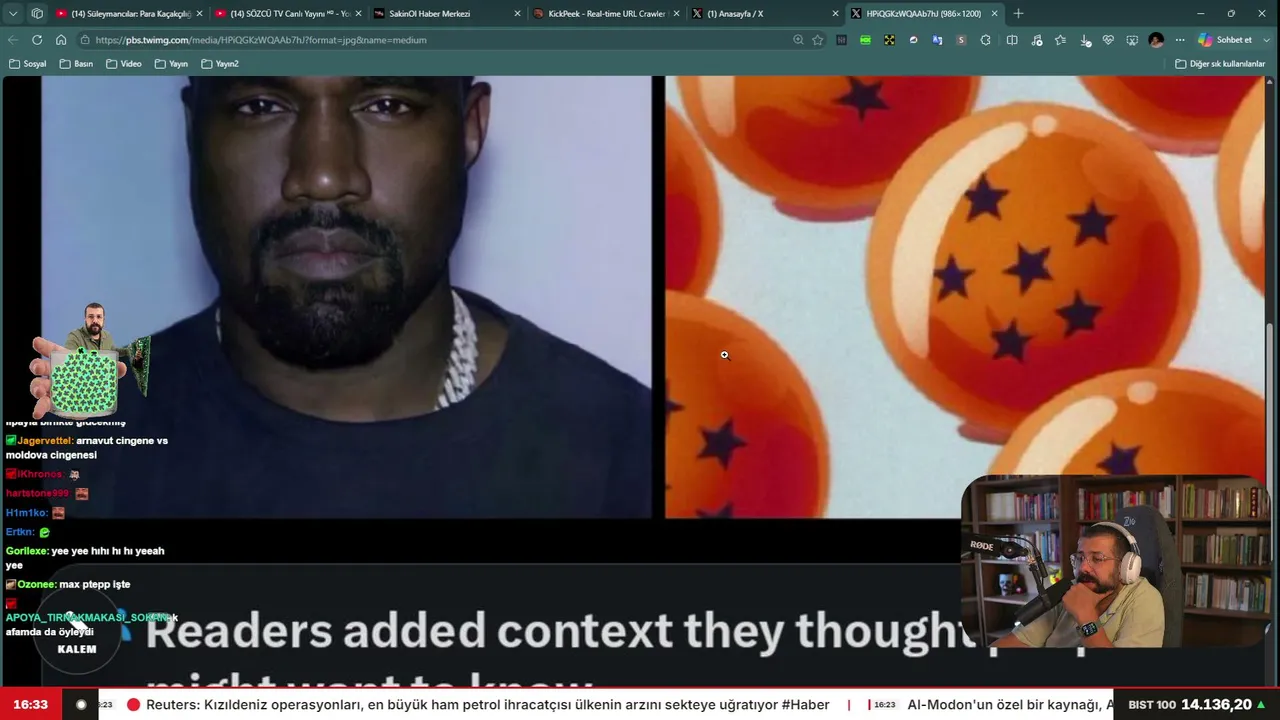Click the zoom magnifier in address bar
Screen dimensions: 1280x720
[x=798, y=40]
